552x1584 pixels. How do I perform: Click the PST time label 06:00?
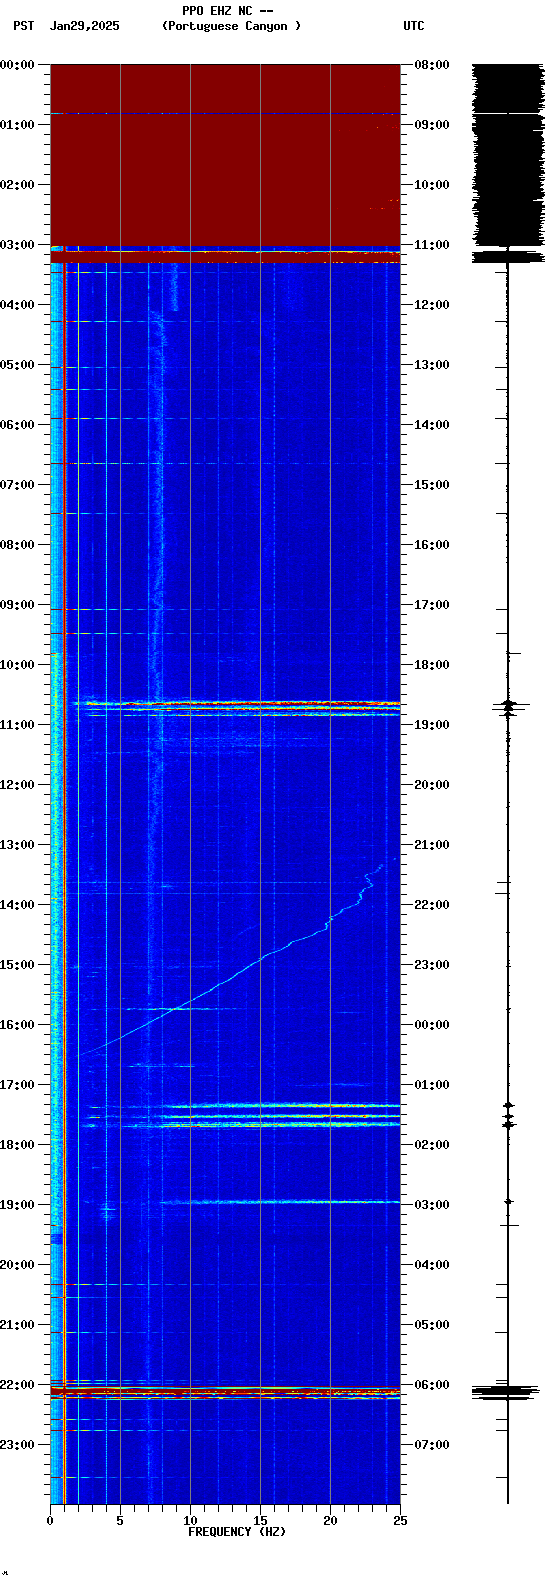pyautogui.click(x=18, y=424)
